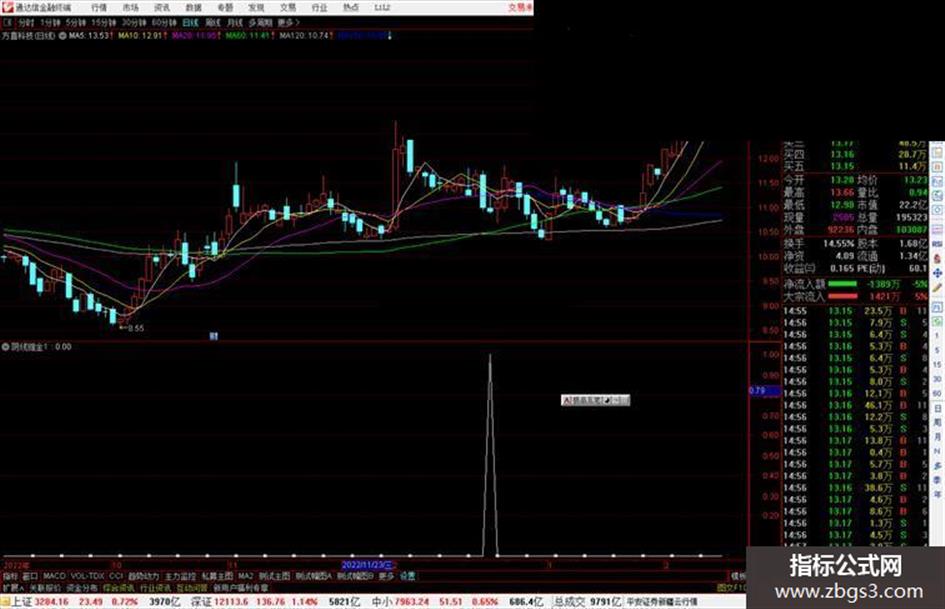The image size is (945, 609).
Task: Select the 15分钟 chart period
Action: (103, 22)
